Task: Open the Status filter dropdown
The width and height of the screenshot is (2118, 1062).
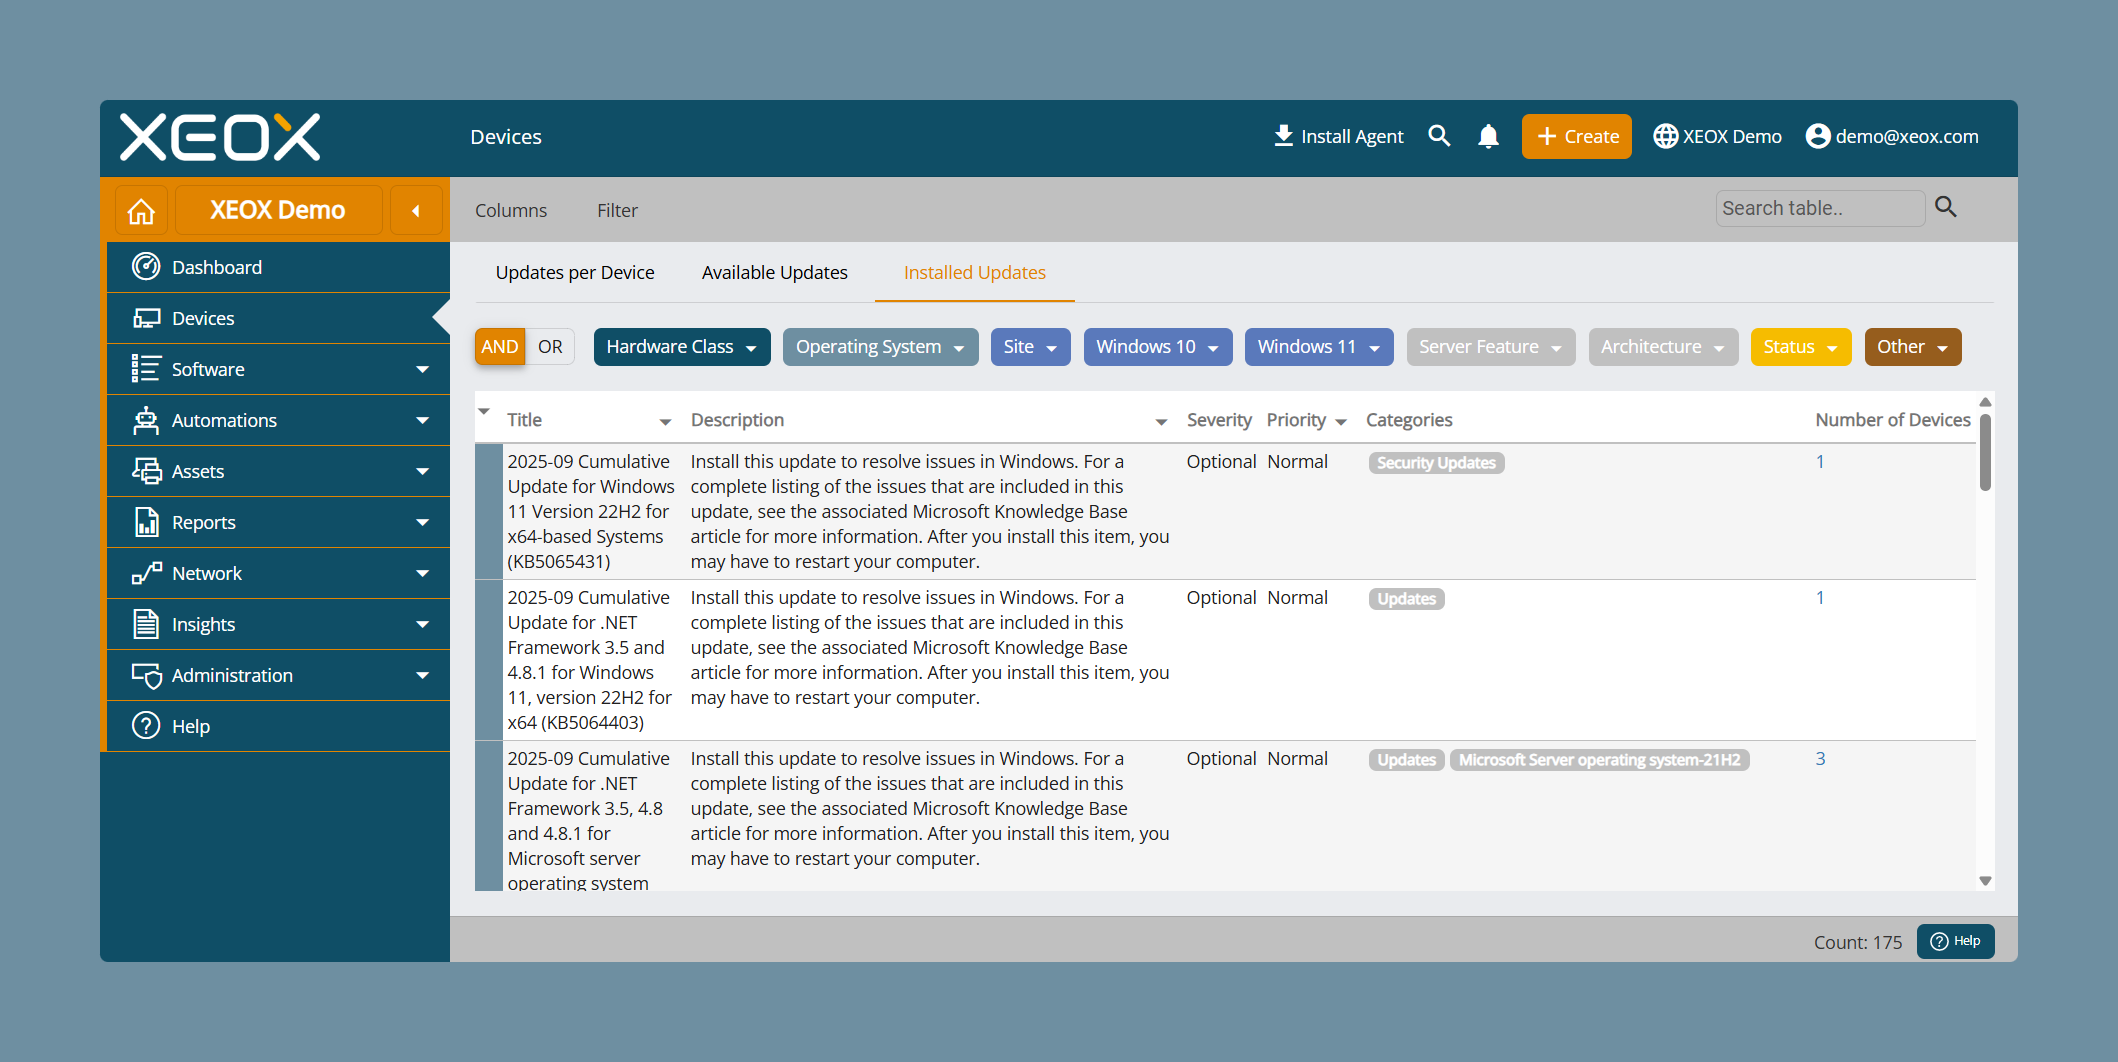Action: (1800, 347)
